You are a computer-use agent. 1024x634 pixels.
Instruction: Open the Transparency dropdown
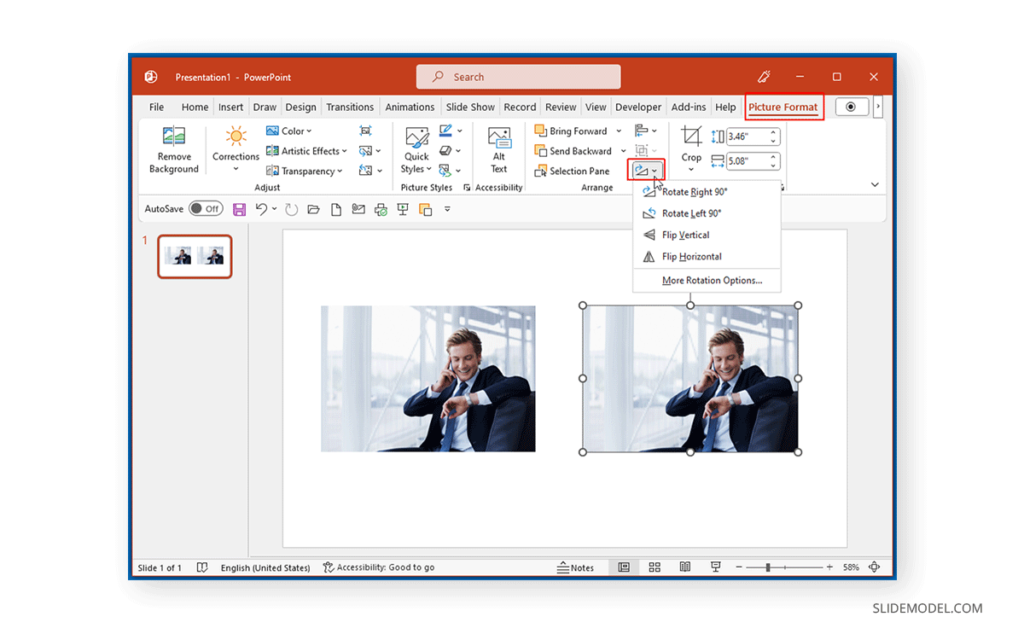tap(304, 171)
